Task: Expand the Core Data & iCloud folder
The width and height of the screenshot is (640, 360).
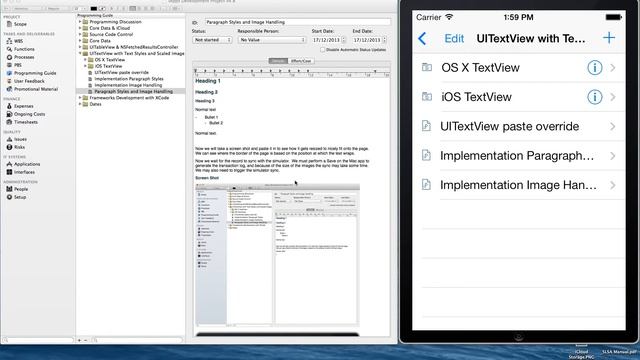Action: click(80, 28)
